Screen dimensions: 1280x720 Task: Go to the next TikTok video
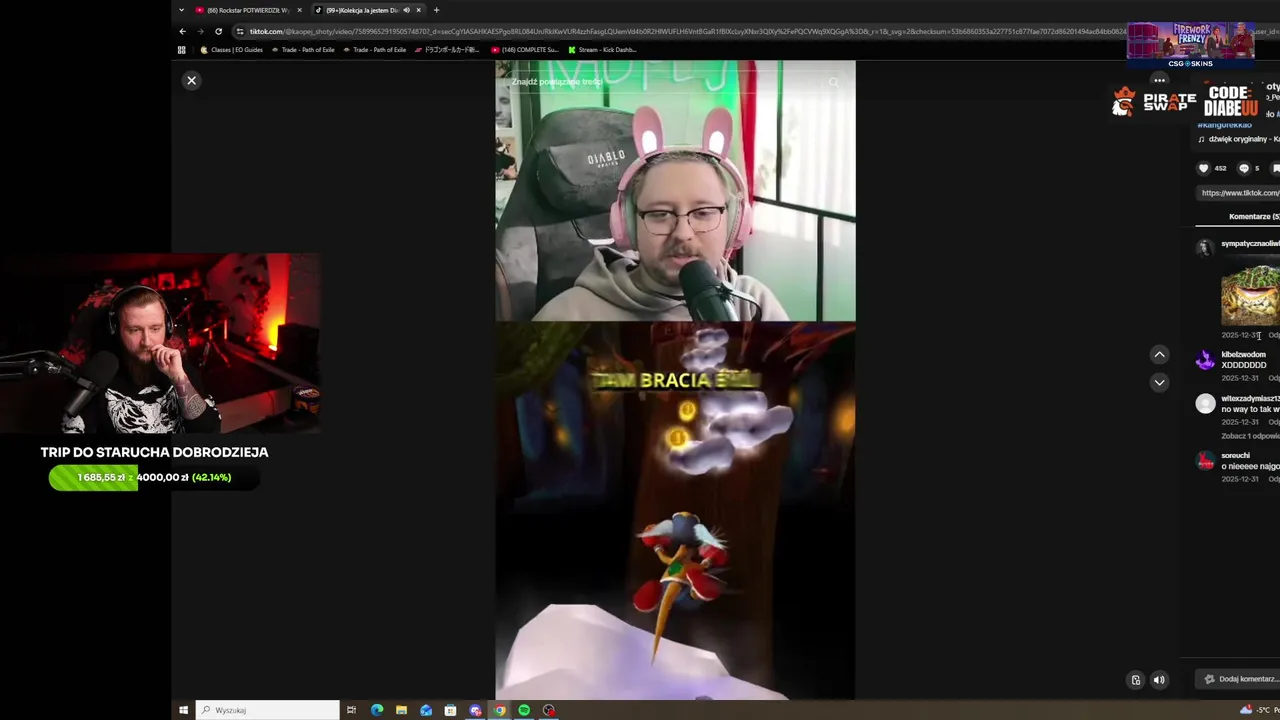[x=1159, y=382]
